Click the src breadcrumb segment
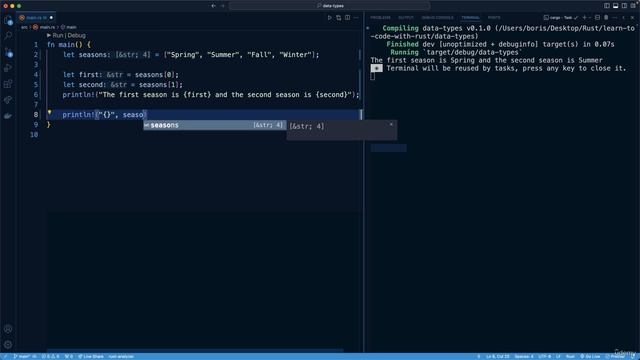The height and width of the screenshot is (360, 640). click(24, 27)
